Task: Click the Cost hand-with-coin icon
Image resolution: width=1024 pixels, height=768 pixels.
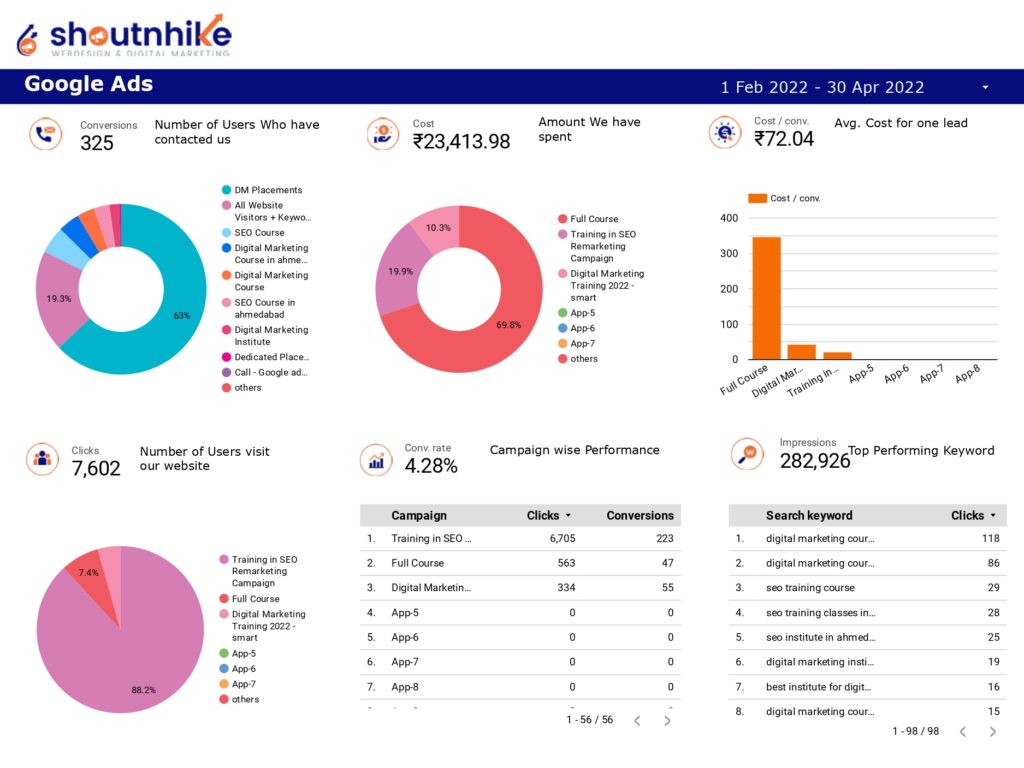Action: pos(383,134)
